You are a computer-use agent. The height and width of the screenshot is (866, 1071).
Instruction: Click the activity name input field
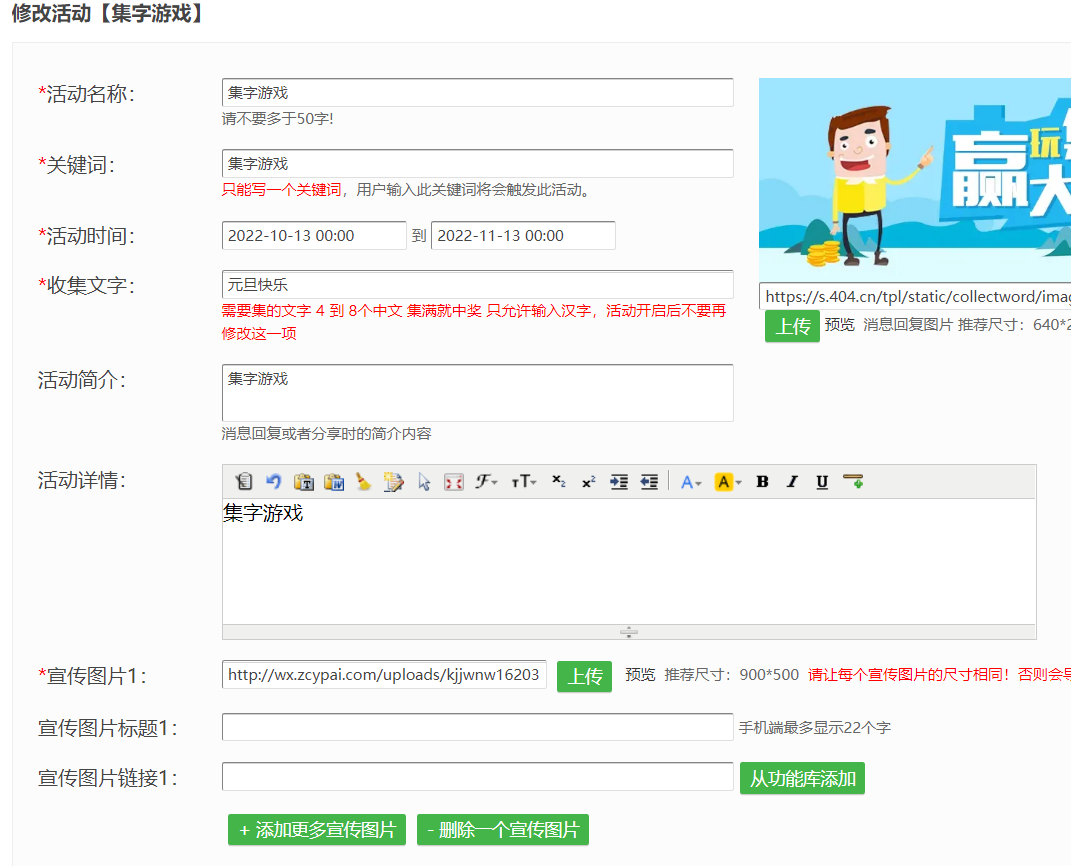coord(477,92)
